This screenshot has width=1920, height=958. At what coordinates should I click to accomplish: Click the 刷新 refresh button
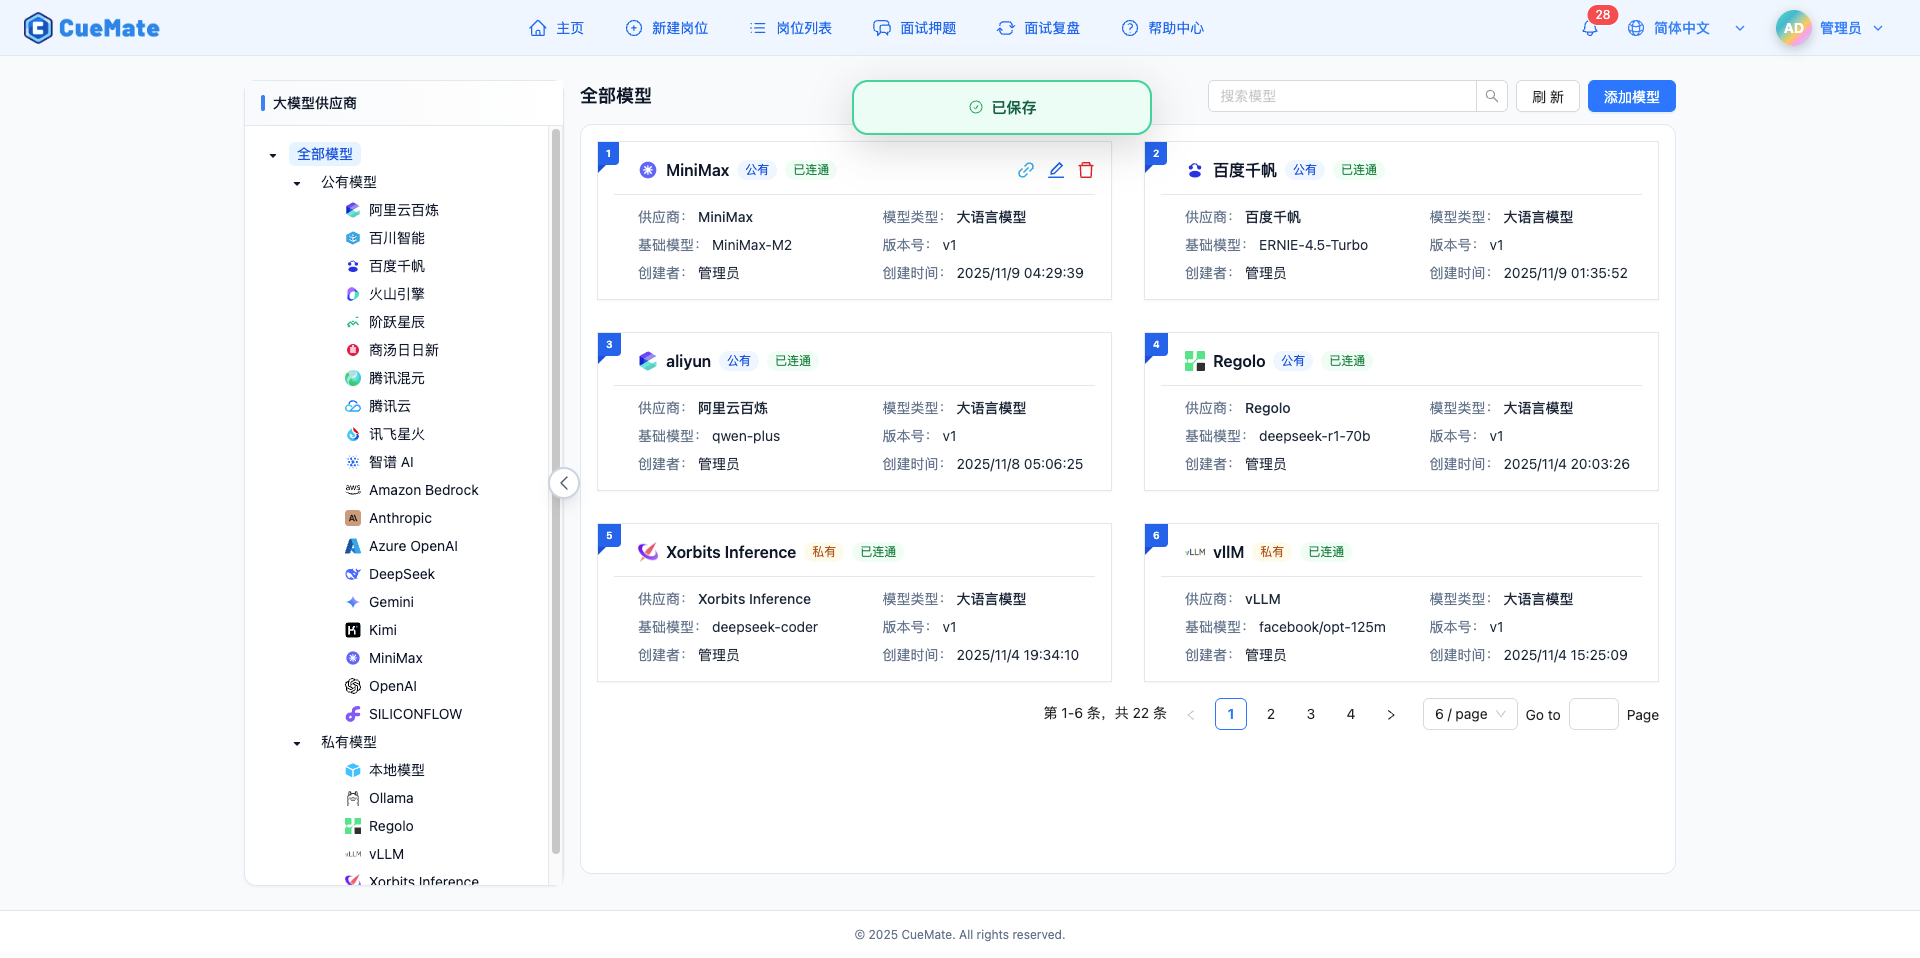[1547, 96]
